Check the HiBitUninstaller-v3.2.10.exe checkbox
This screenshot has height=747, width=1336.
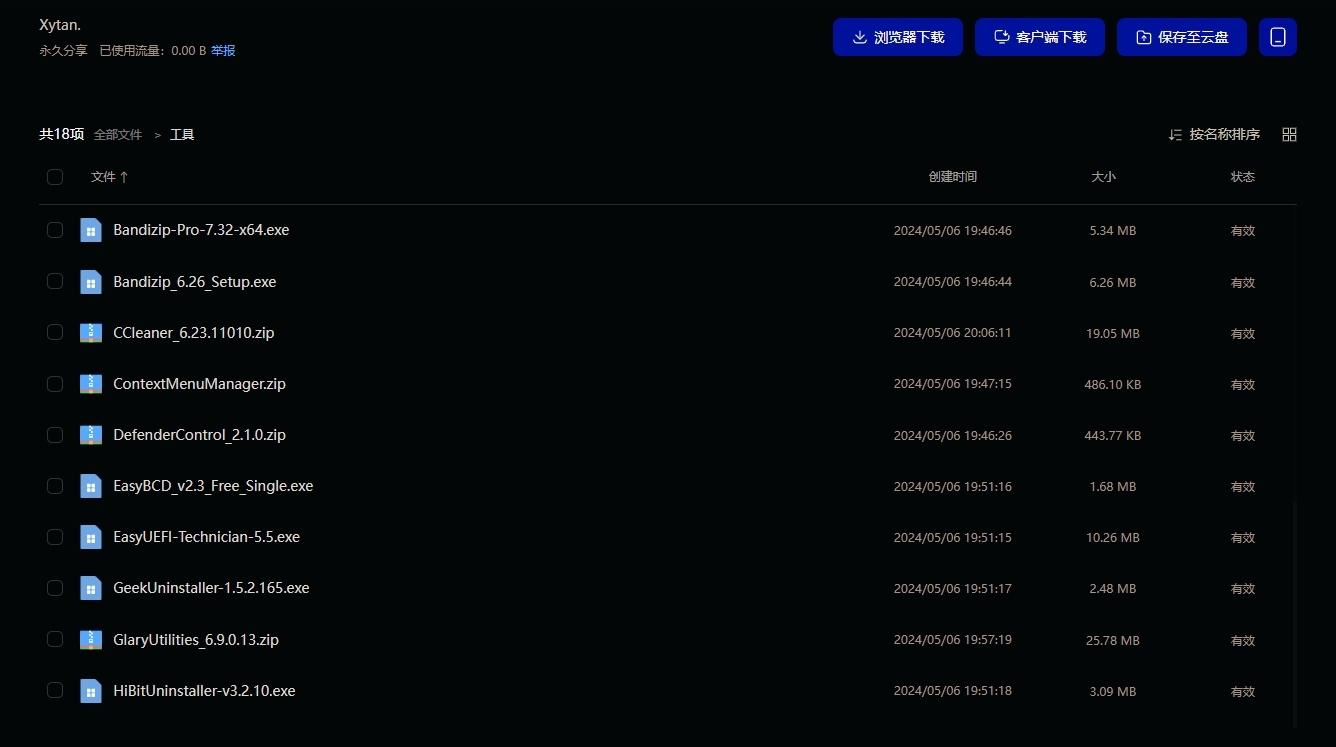click(x=55, y=690)
